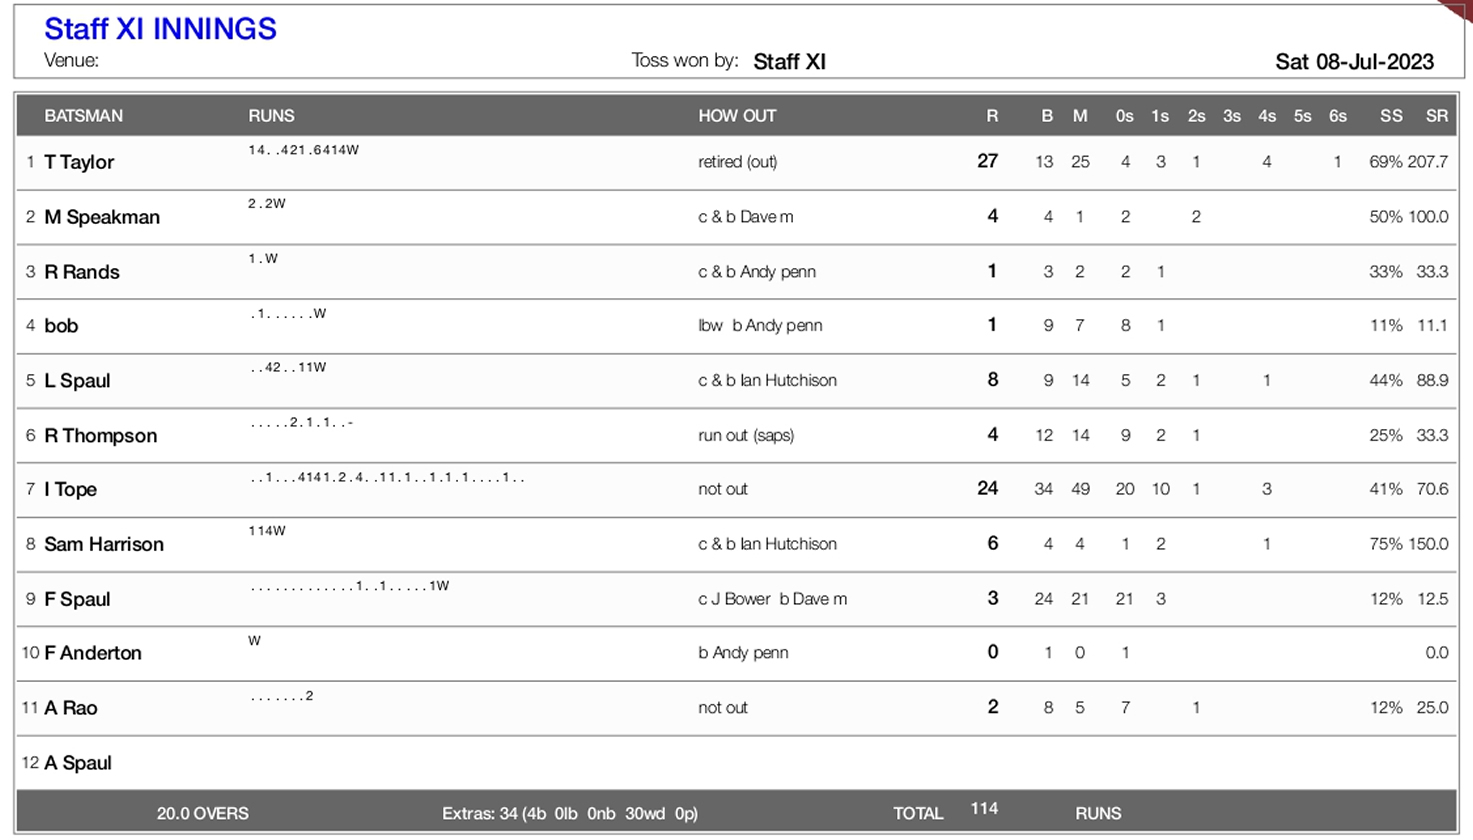The height and width of the screenshot is (840, 1473).
Task: Click the Staff XI INNINGS title
Action: coord(160,29)
